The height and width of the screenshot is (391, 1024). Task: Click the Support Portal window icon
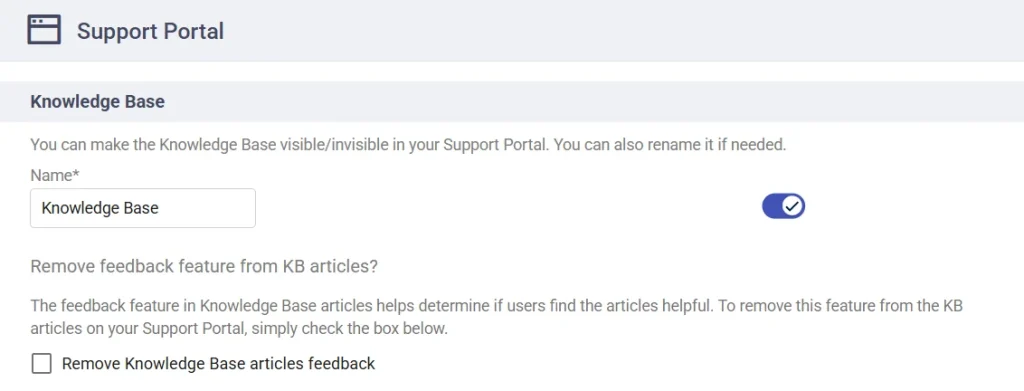44,30
